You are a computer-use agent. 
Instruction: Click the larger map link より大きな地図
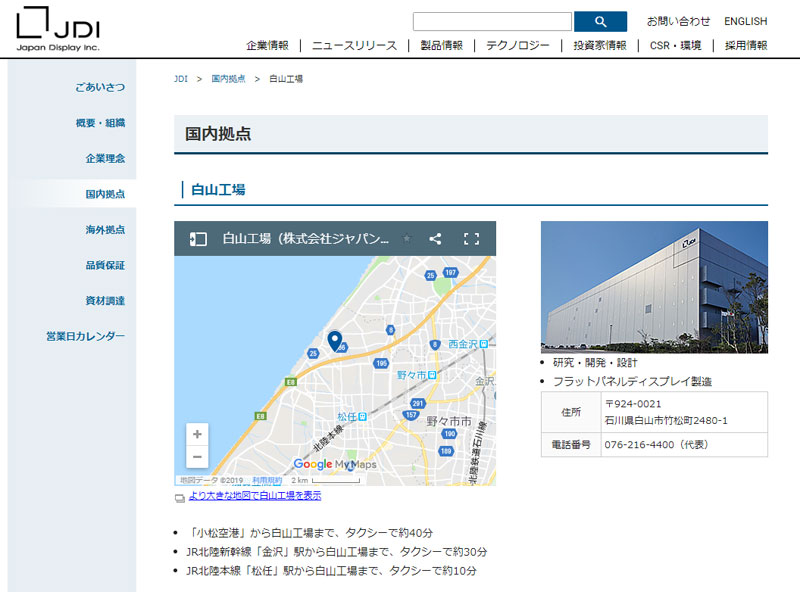(x=254, y=496)
